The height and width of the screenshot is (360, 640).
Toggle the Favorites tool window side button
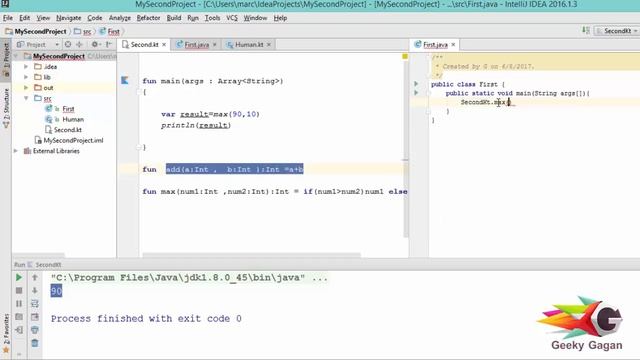(x=6, y=334)
